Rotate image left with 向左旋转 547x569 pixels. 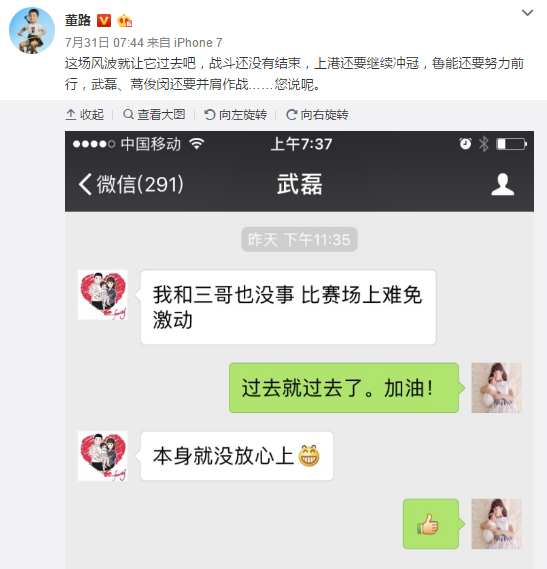236,115
